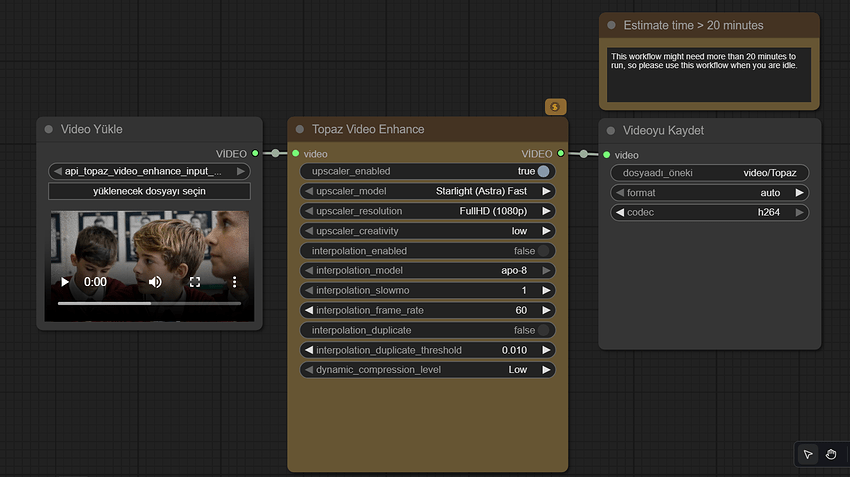
Task: Click the video preview progress bar
Action: click(x=149, y=303)
